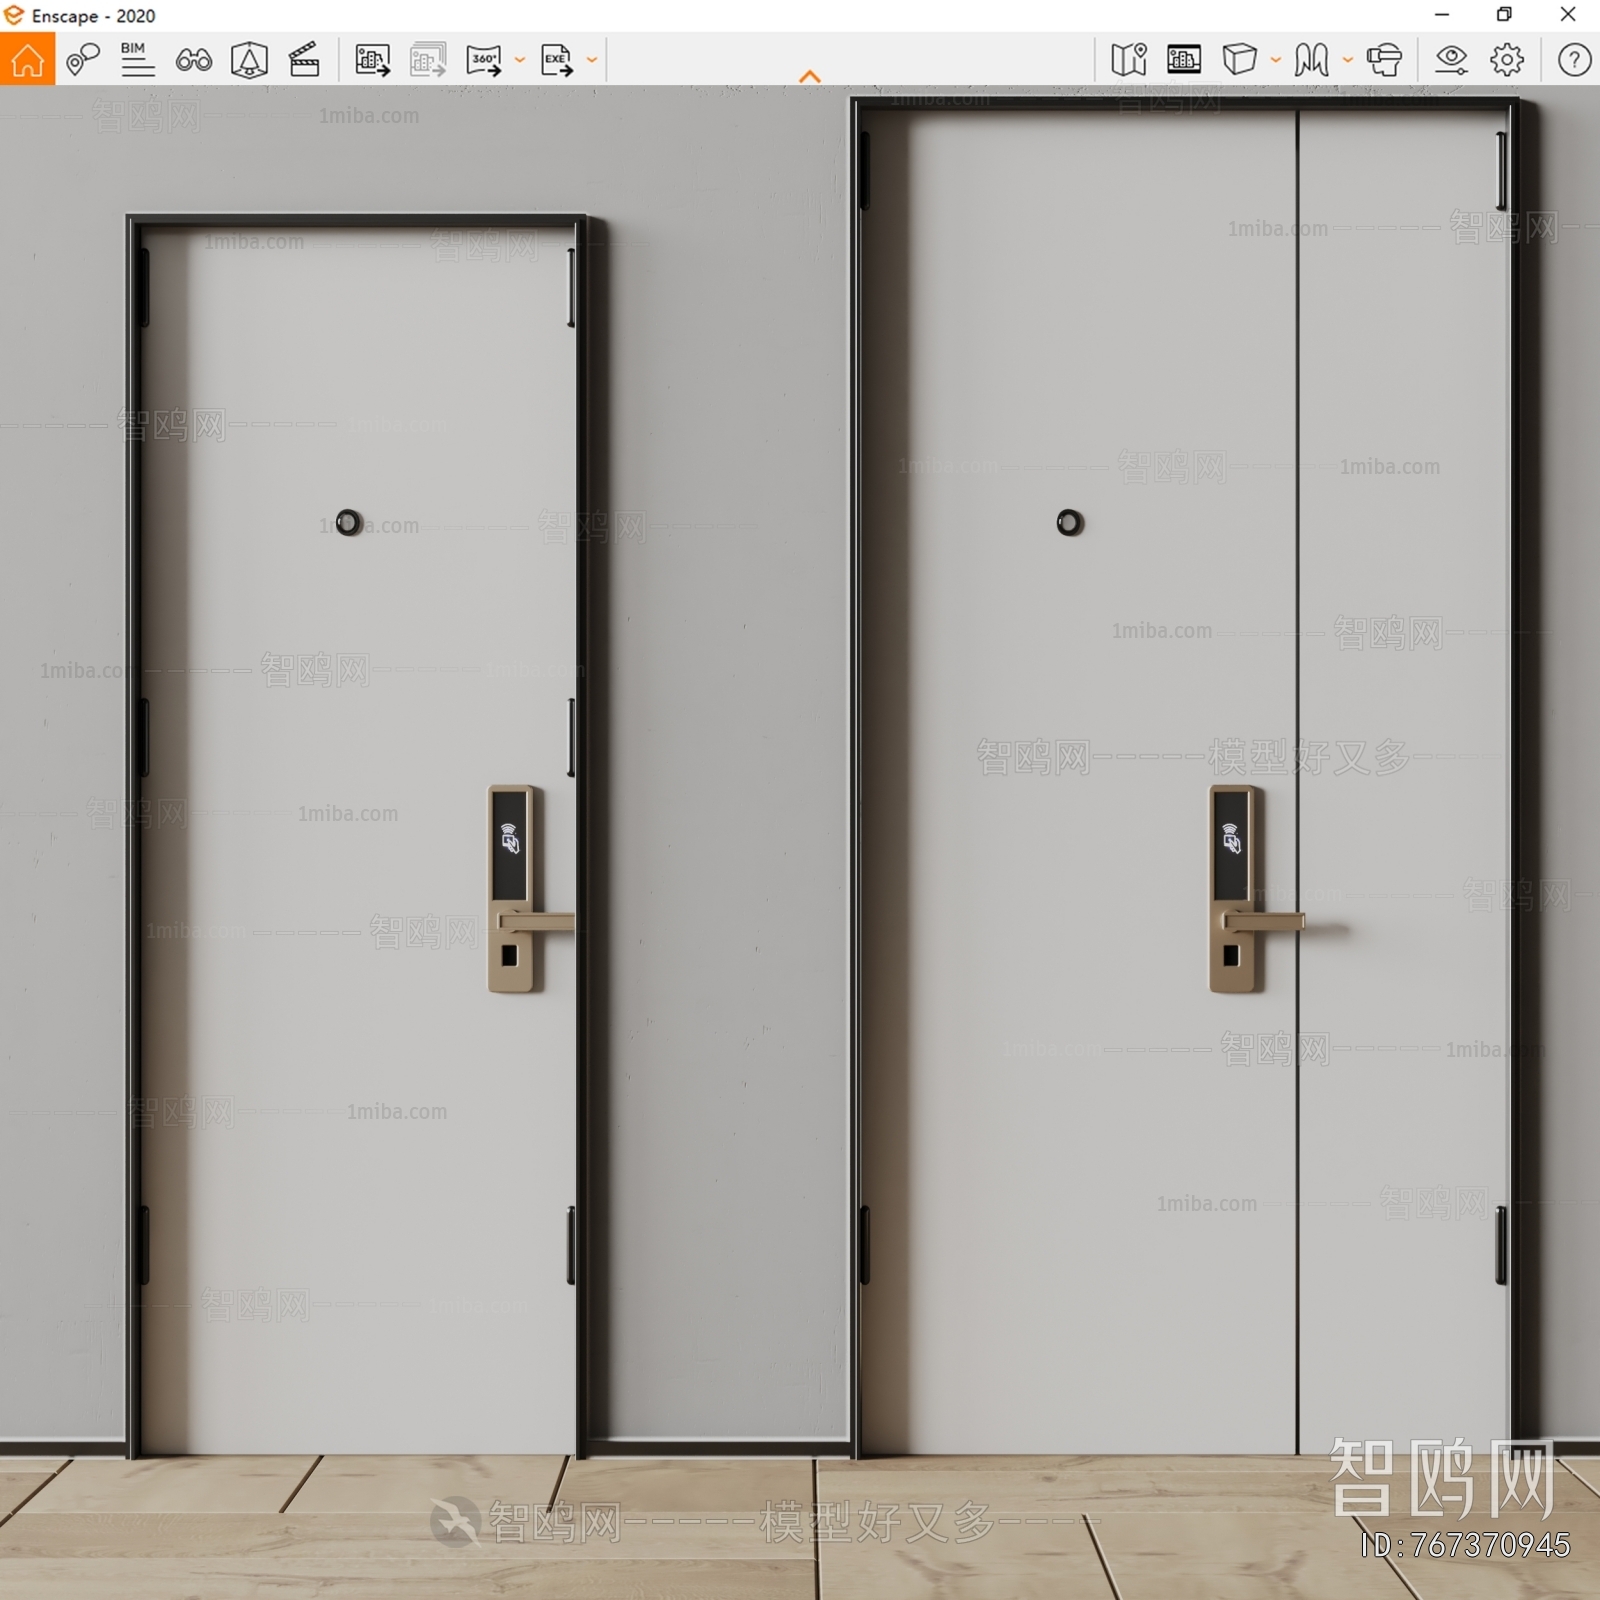The height and width of the screenshot is (1600, 1600).
Task: Toggle fly or walk navigation mode
Action: pyautogui.click(x=1311, y=60)
